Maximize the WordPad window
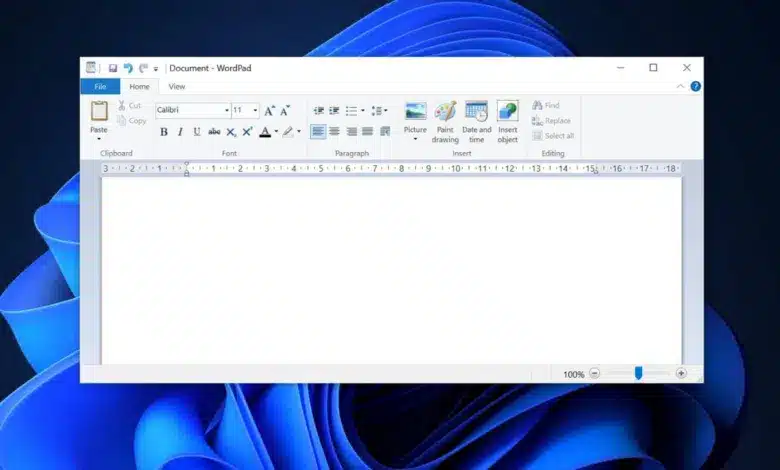780x470 pixels. tap(653, 68)
